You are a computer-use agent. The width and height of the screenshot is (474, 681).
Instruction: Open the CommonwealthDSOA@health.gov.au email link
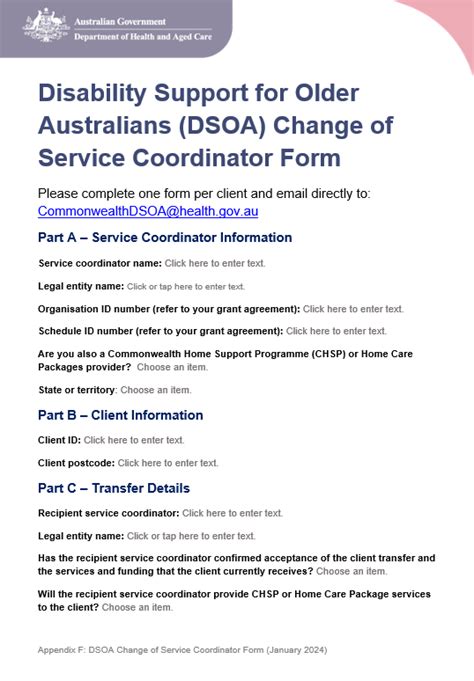(x=148, y=211)
